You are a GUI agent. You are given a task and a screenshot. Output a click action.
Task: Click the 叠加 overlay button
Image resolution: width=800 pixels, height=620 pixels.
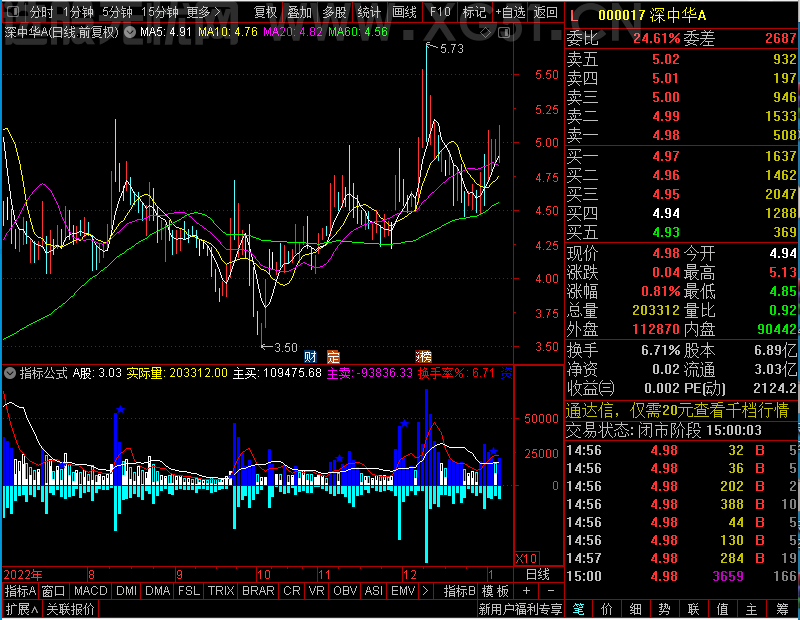299,12
